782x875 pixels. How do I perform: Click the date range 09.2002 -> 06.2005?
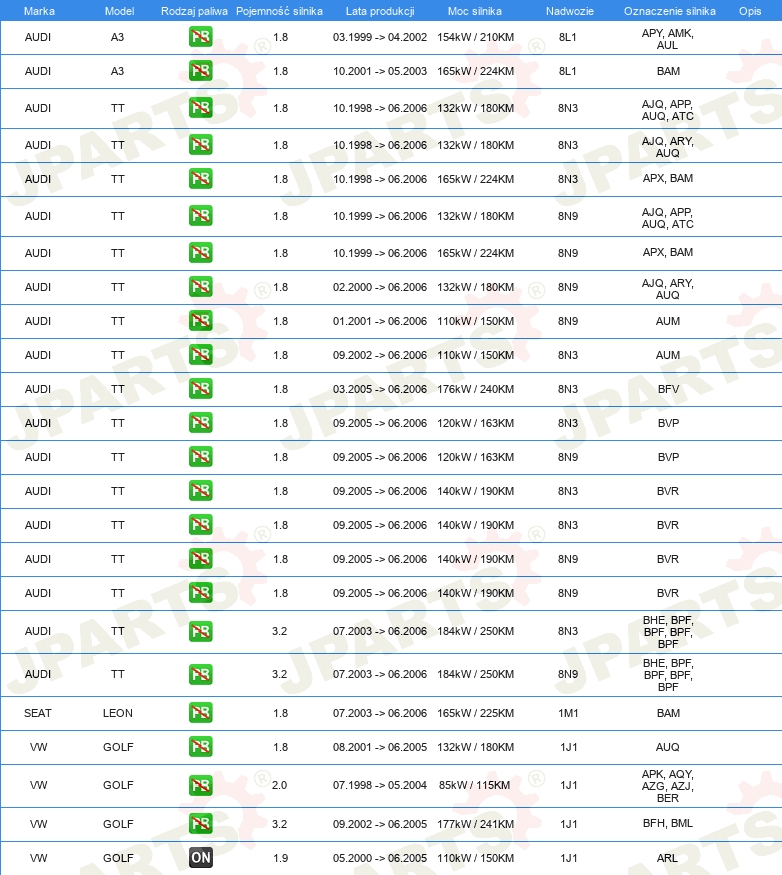coord(380,824)
